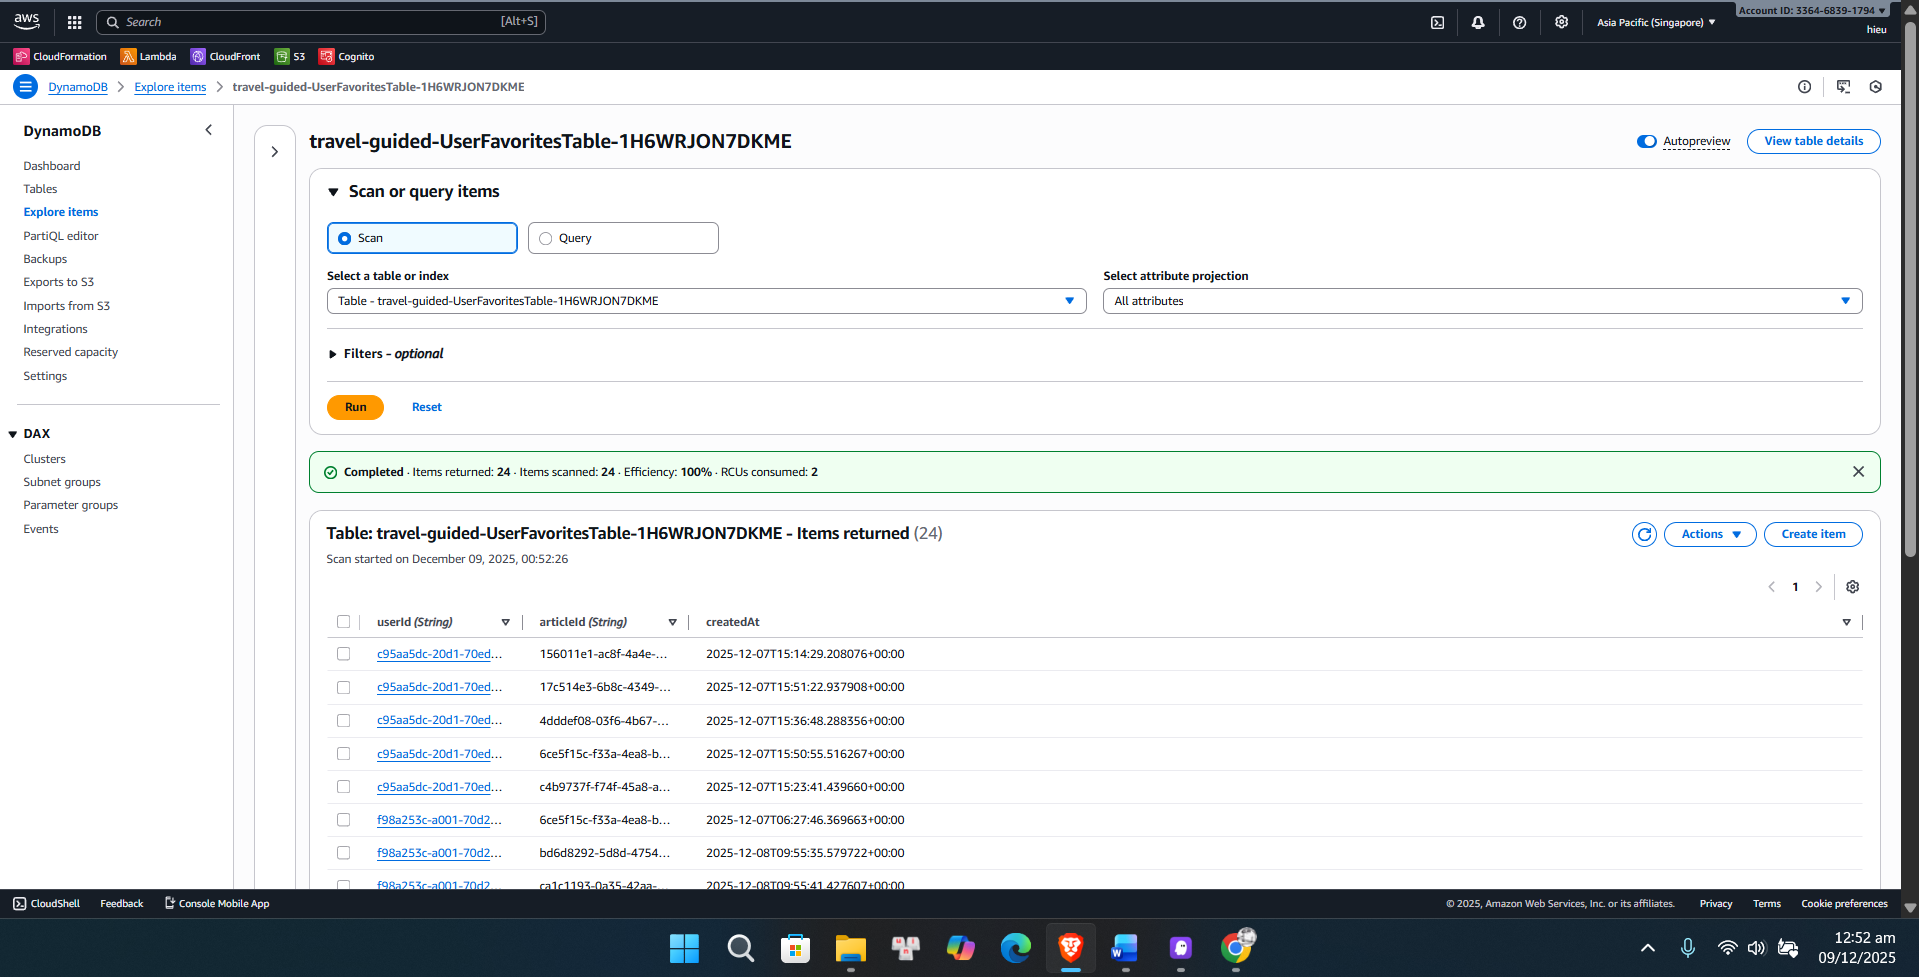The width and height of the screenshot is (1919, 977).
Task: Go to Tables in sidebar
Action: point(40,189)
